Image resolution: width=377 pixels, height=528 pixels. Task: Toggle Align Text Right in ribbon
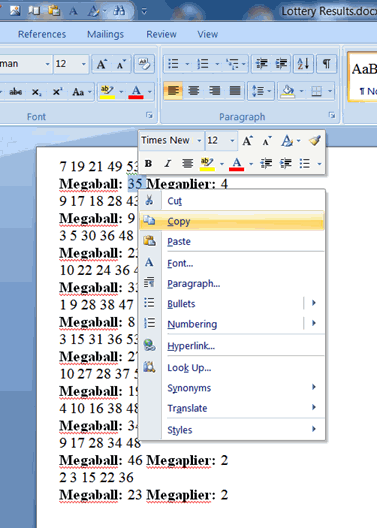214,91
